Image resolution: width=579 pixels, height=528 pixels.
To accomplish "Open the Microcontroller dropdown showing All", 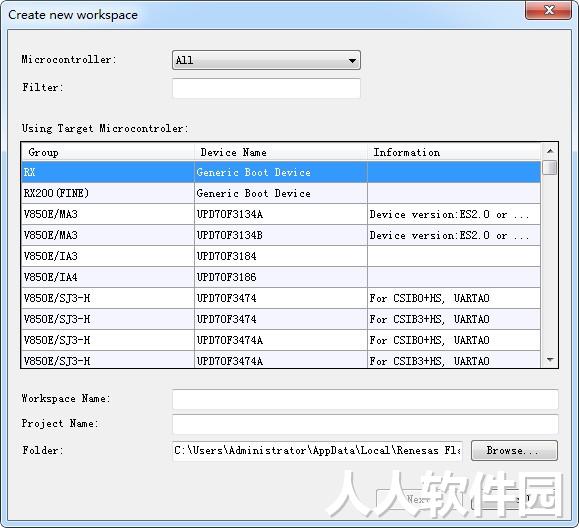I will tap(266, 60).
